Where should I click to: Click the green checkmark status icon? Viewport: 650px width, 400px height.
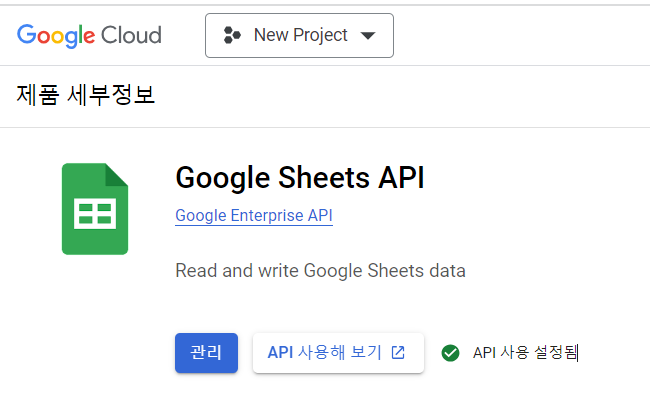(x=450, y=353)
